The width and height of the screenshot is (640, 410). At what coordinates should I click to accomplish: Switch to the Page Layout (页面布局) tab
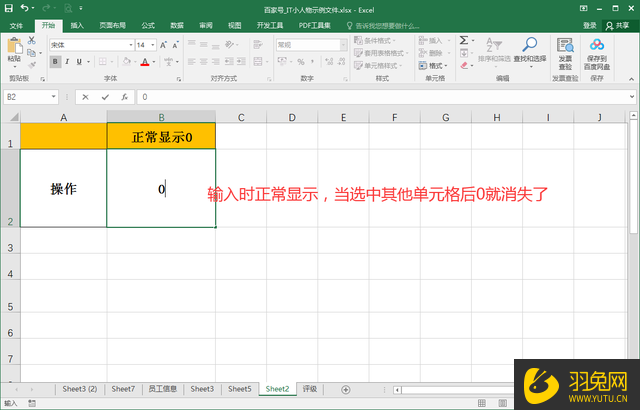pos(113,26)
